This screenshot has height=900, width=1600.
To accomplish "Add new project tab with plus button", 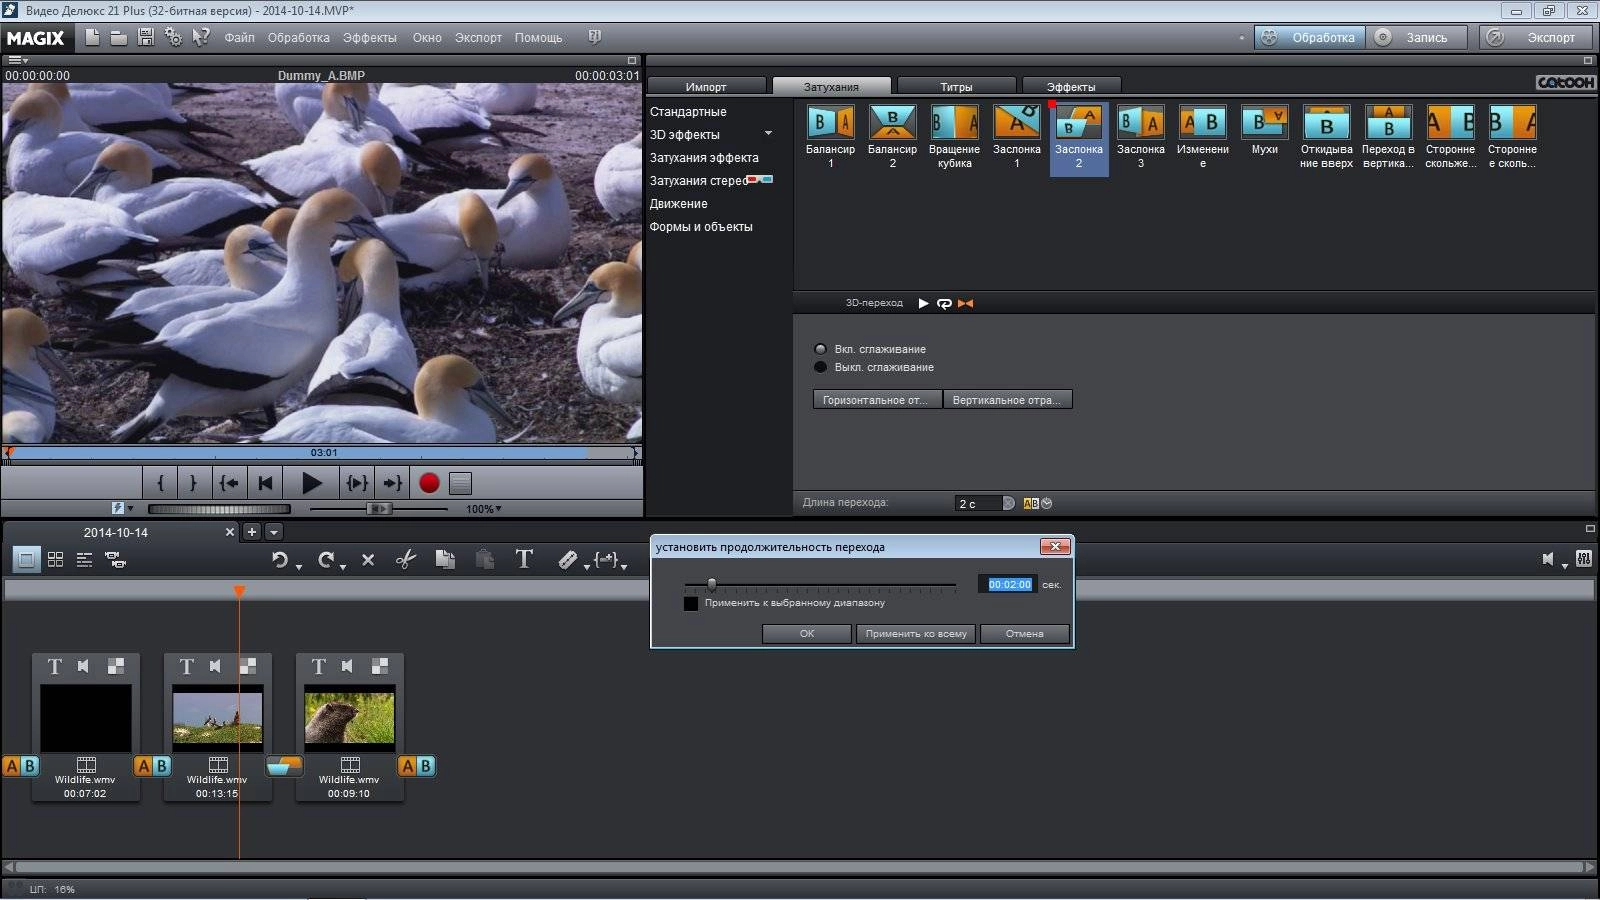I will click(x=252, y=532).
